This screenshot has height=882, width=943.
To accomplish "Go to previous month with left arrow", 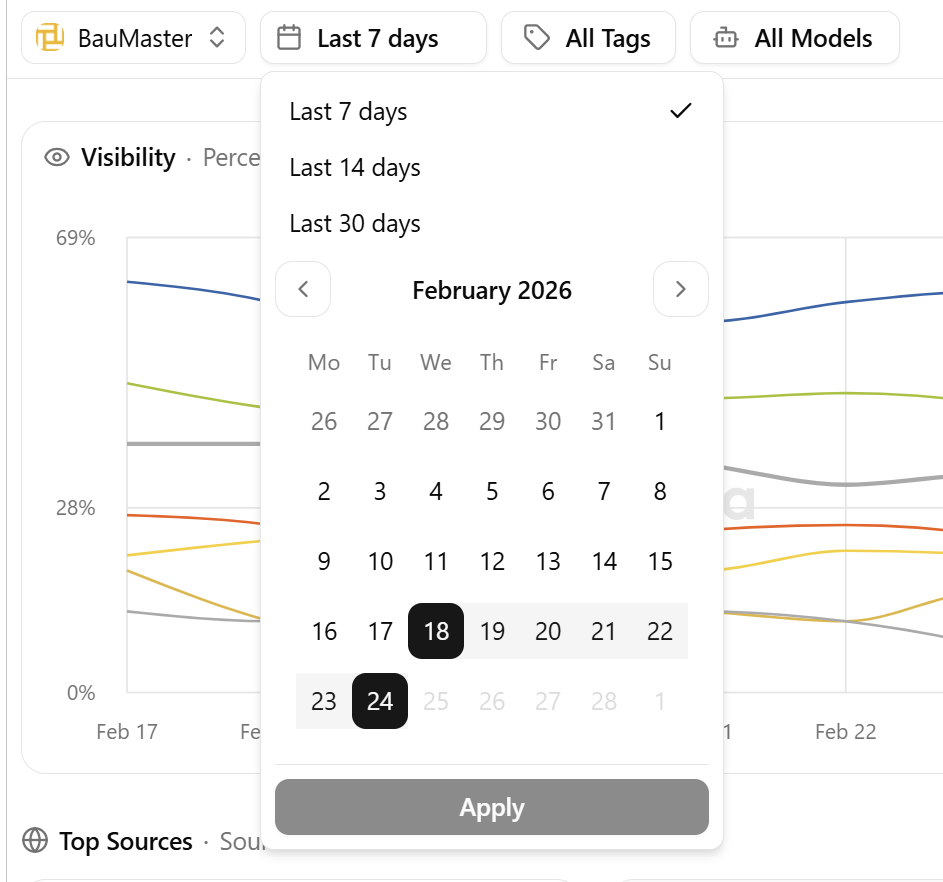I will tap(303, 290).
